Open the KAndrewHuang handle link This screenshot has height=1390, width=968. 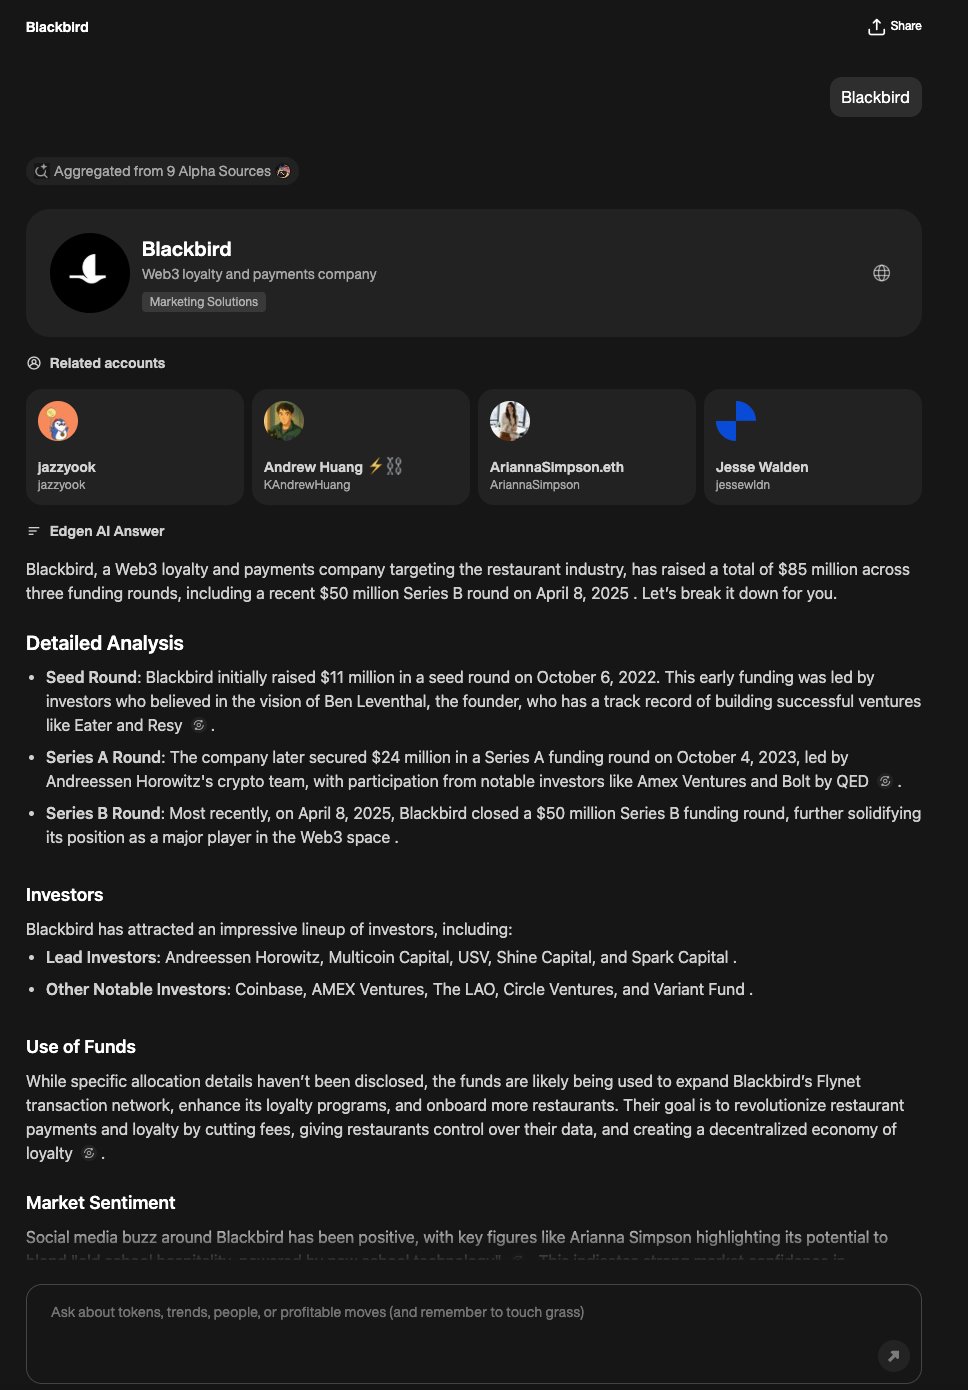tap(307, 485)
